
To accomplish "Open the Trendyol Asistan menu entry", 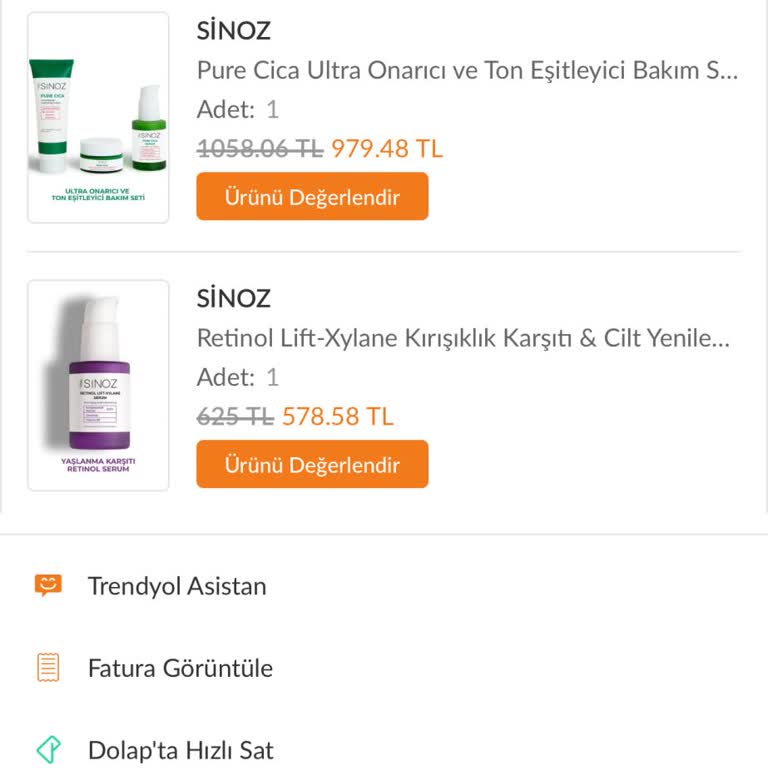I will coord(177,586).
